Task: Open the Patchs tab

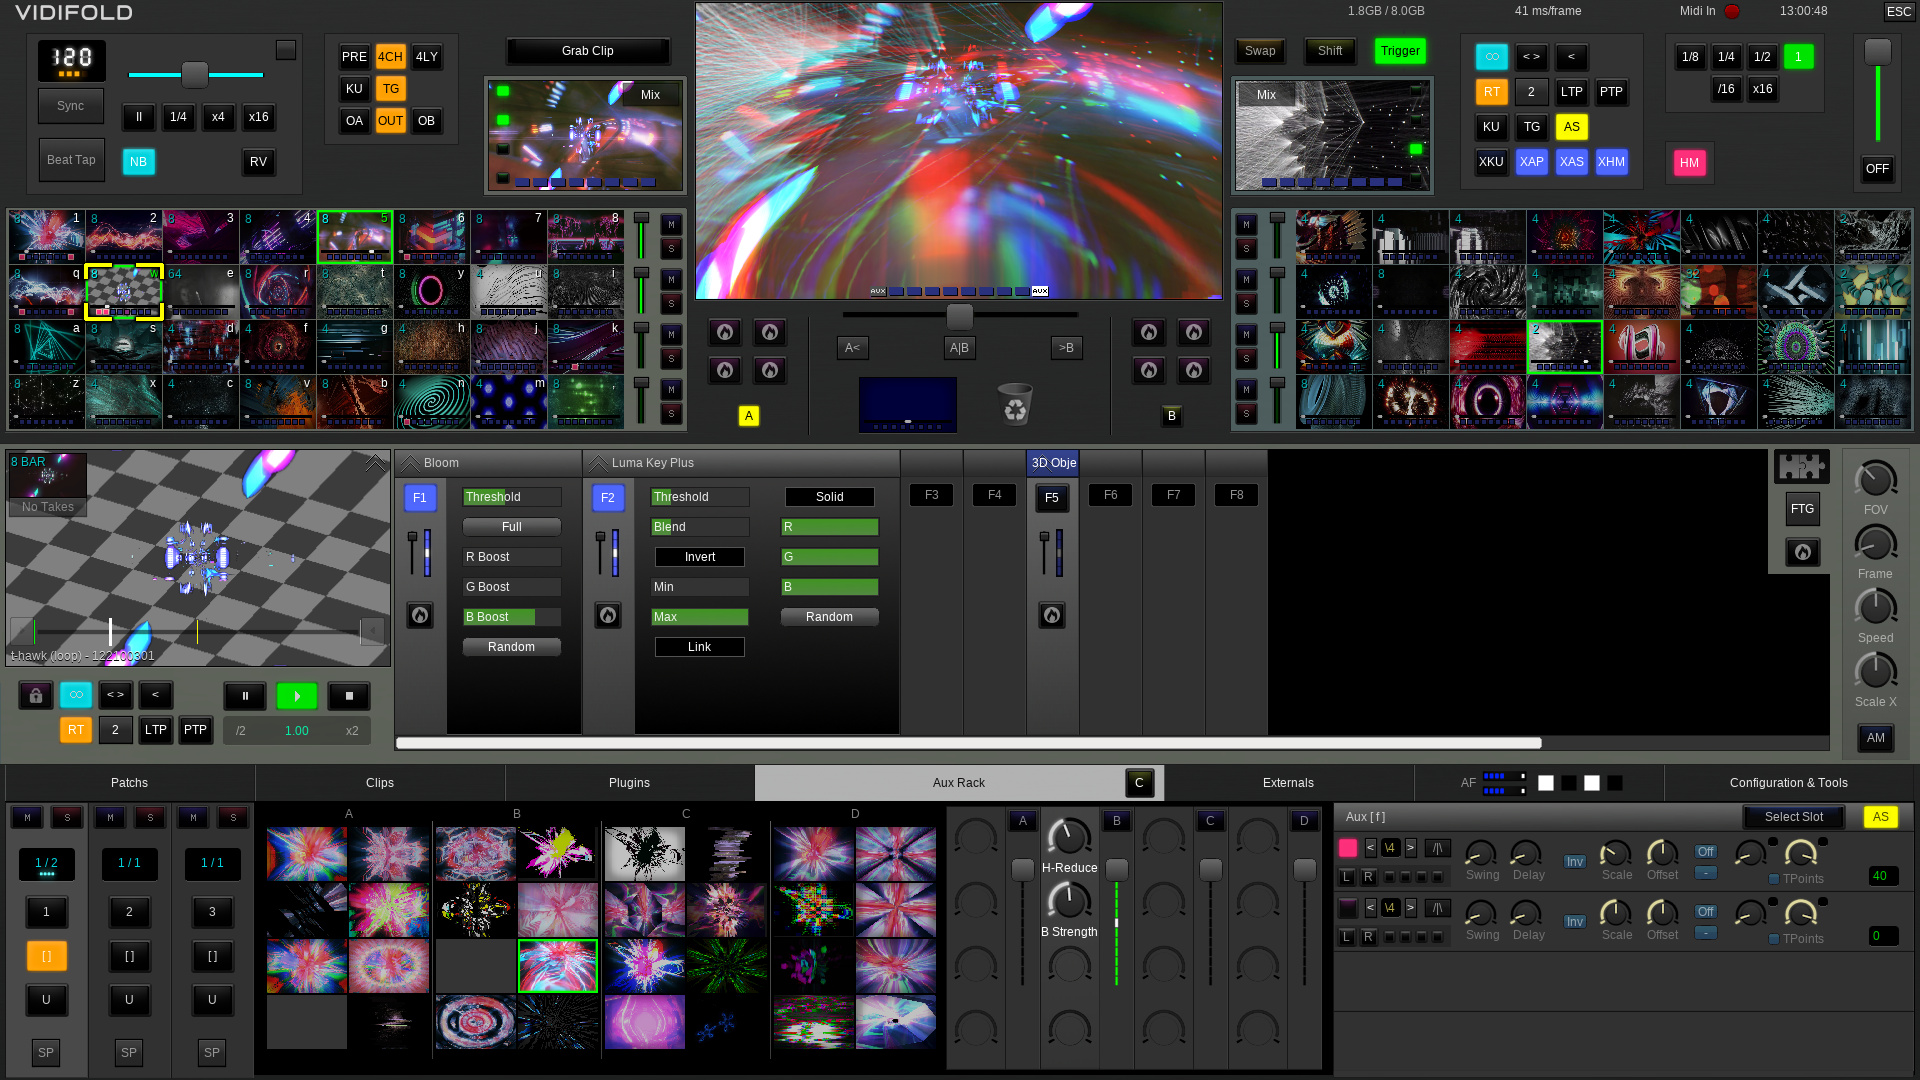Action: [x=129, y=783]
